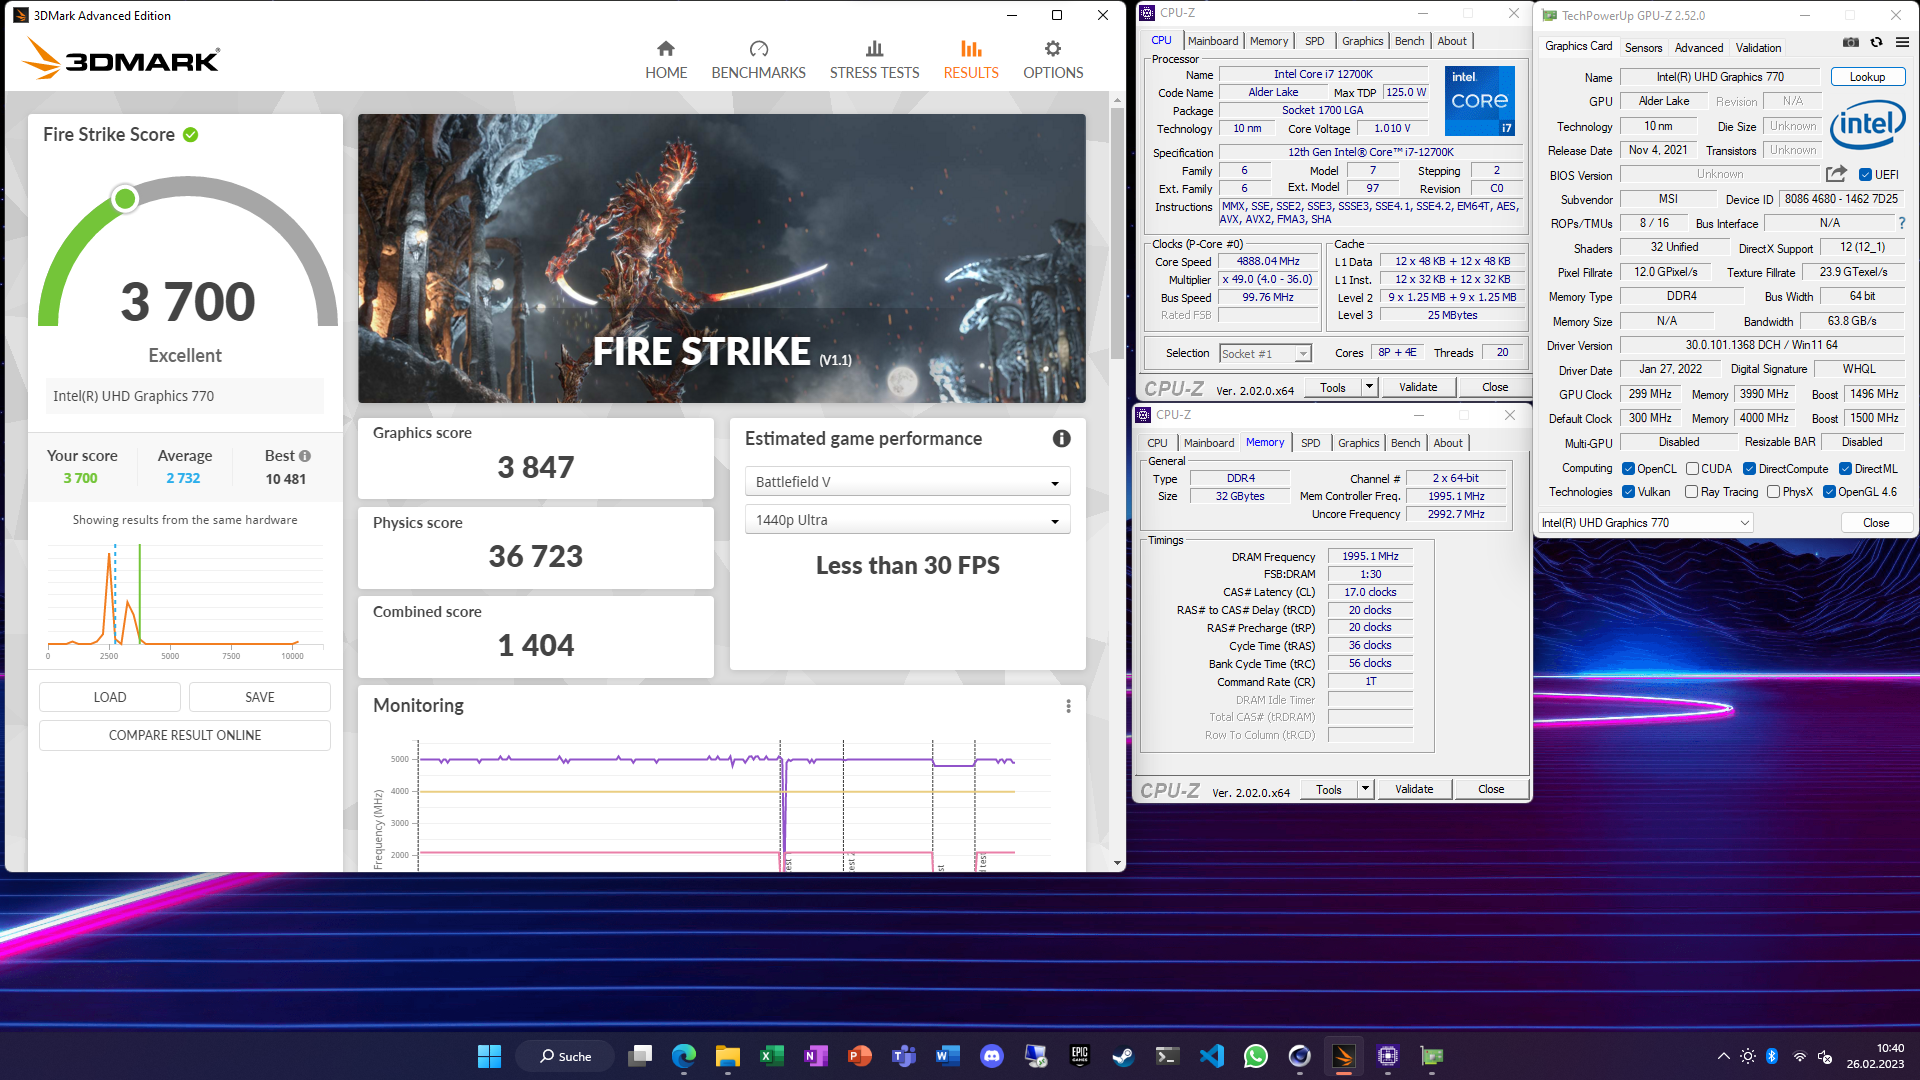
Task: Open Epic Games launcher from taskbar
Action: coord(1079,1056)
